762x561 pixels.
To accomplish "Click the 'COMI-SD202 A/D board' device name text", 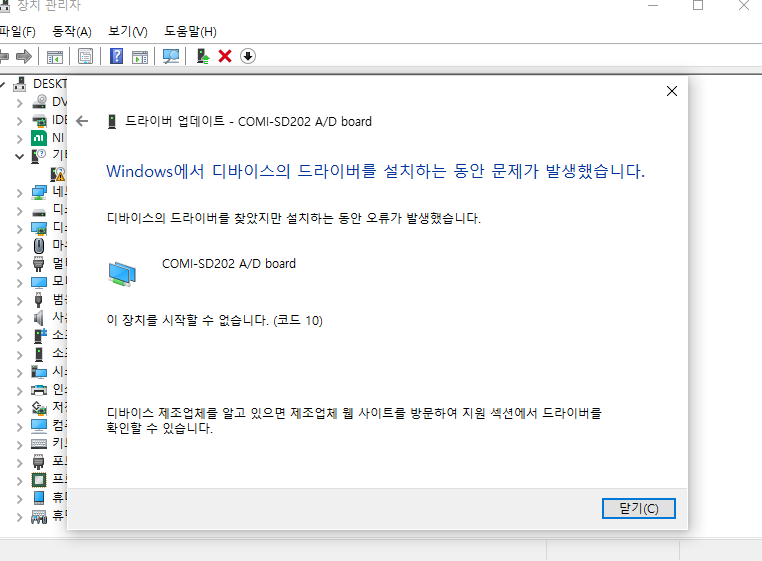I will tap(229, 263).
